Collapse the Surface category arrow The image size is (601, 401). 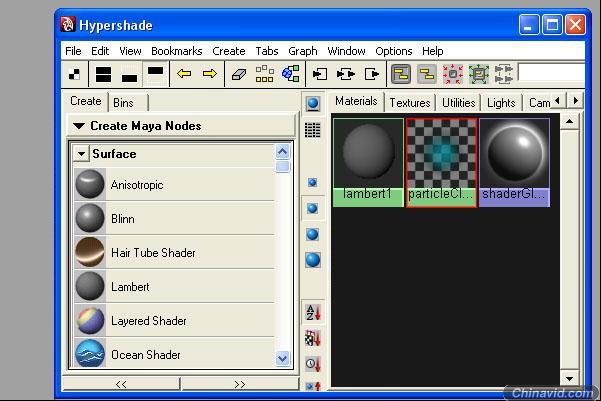point(81,154)
